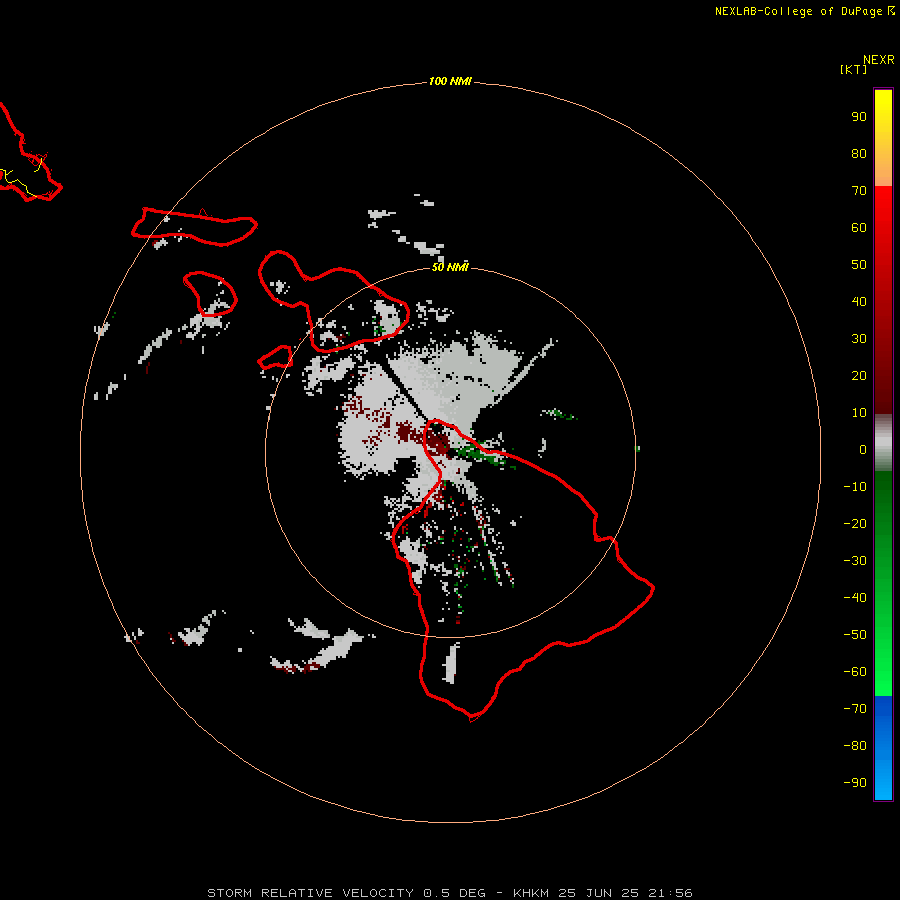Click the -90 value on the velocity scale
The height and width of the screenshot is (900, 900).
pos(855,783)
